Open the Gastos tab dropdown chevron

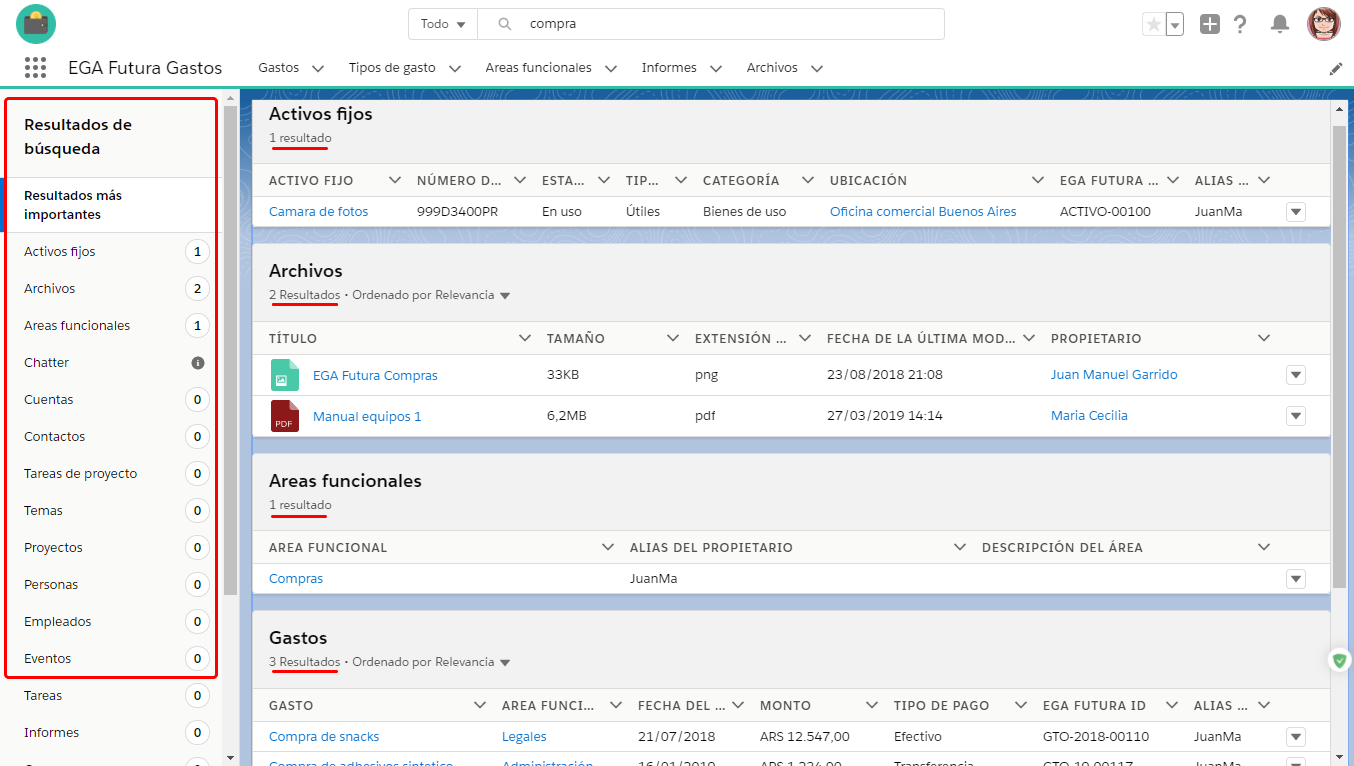[x=318, y=69]
